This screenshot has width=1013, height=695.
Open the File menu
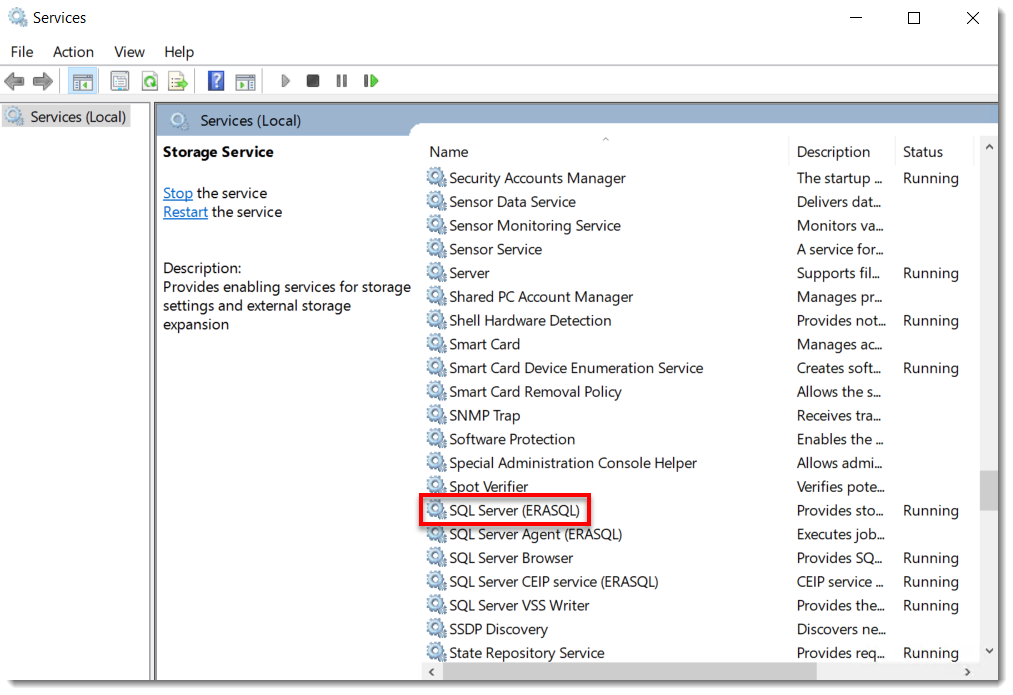pyautogui.click(x=22, y=52)
